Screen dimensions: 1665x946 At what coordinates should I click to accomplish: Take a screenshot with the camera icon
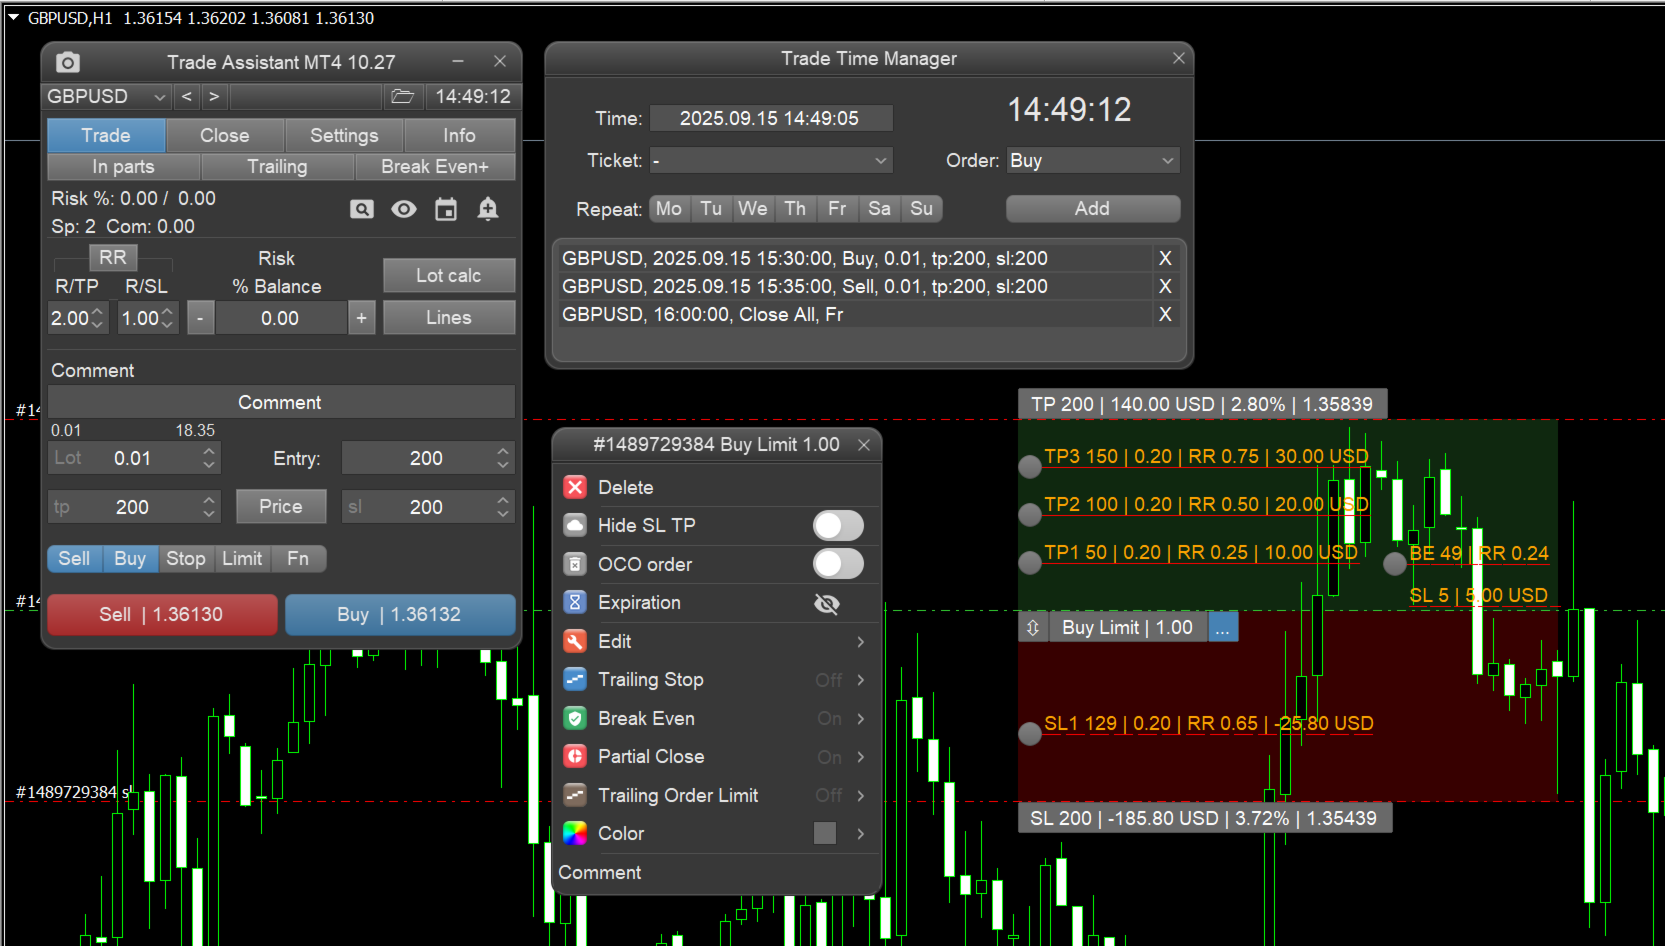[x=67, y=62]
